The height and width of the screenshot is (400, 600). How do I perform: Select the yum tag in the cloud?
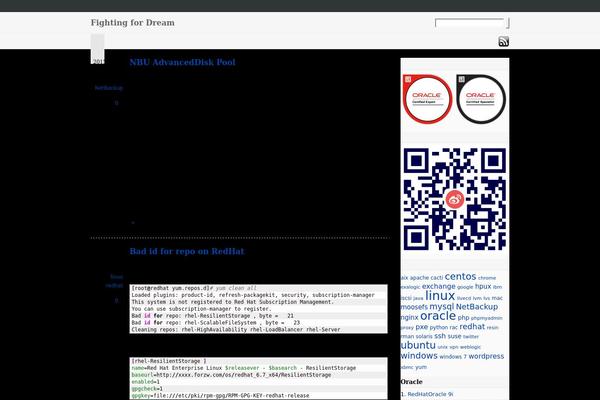coord(421,367)
